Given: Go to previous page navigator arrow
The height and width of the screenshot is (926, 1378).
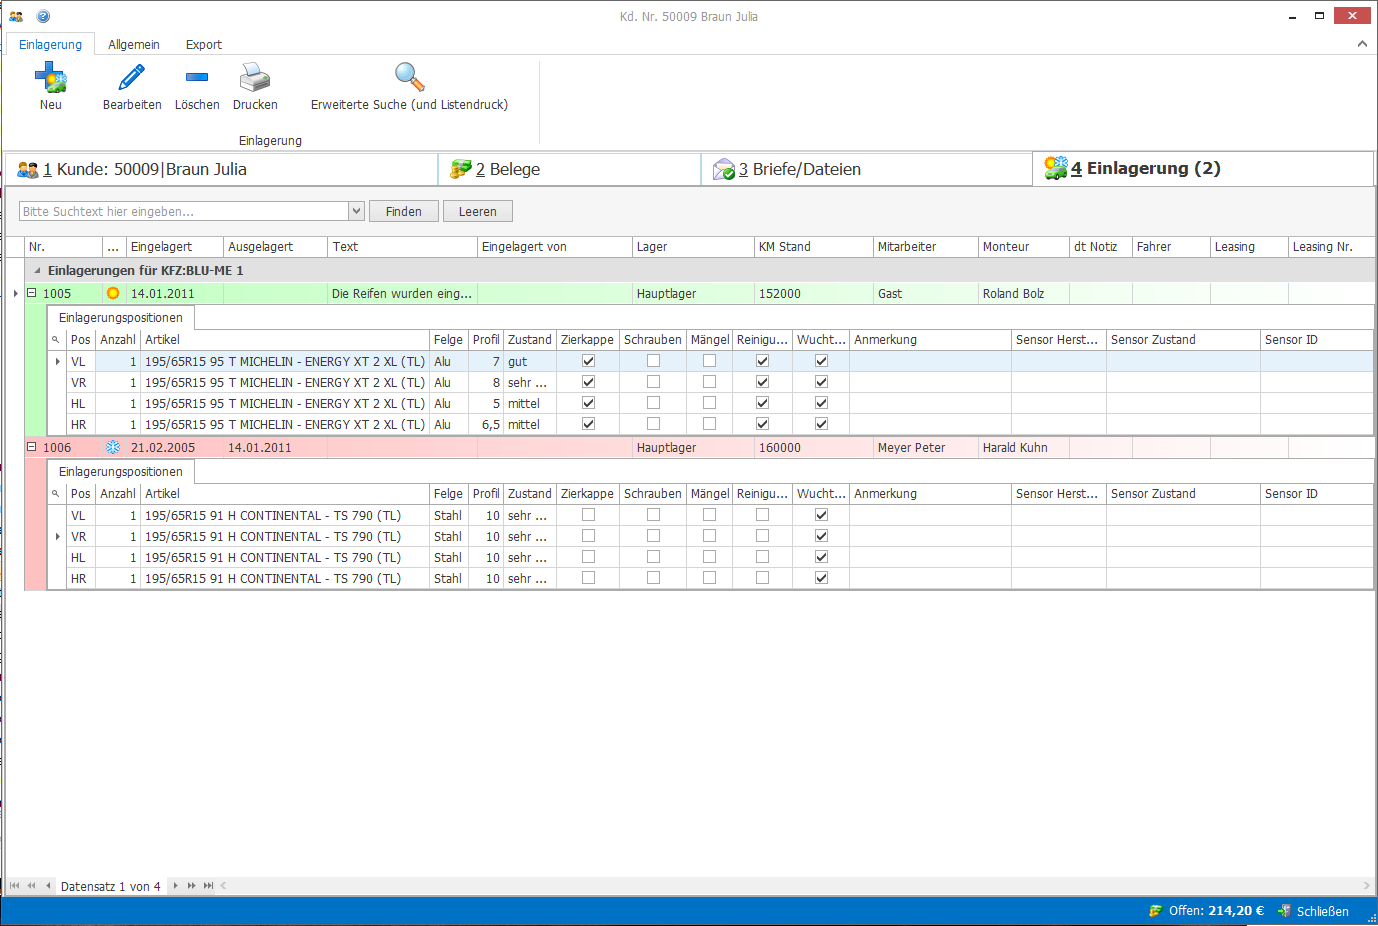Looking at the screenshot, I should pos(31,886).
